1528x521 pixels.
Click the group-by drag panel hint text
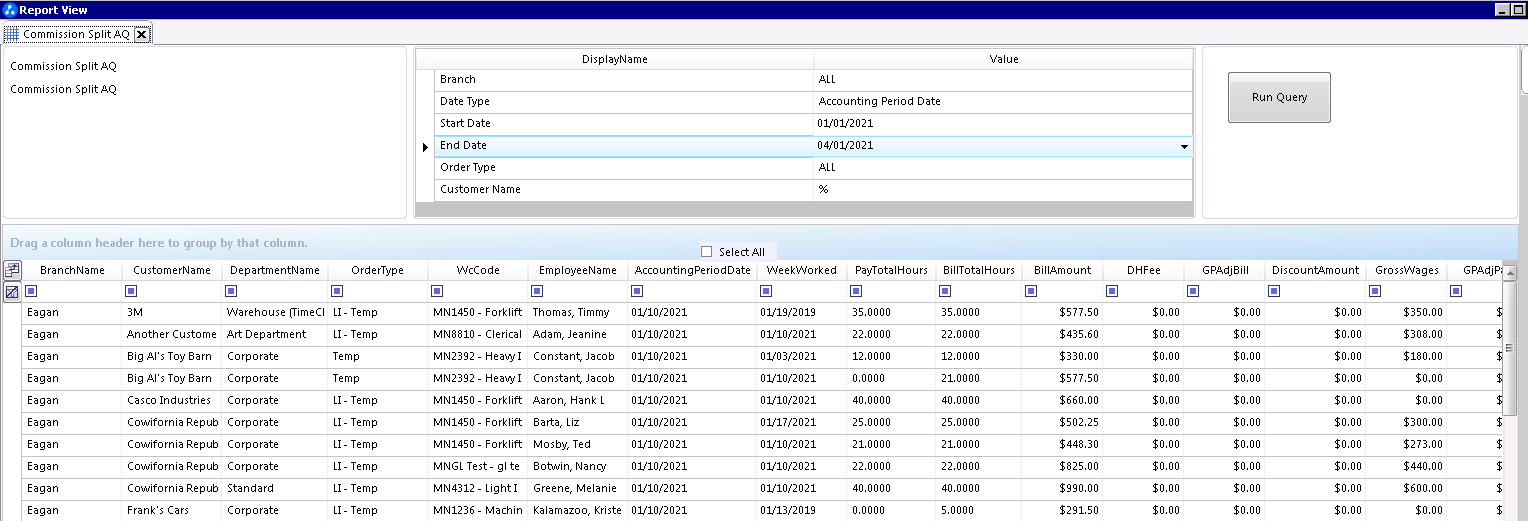coord(159,243)
